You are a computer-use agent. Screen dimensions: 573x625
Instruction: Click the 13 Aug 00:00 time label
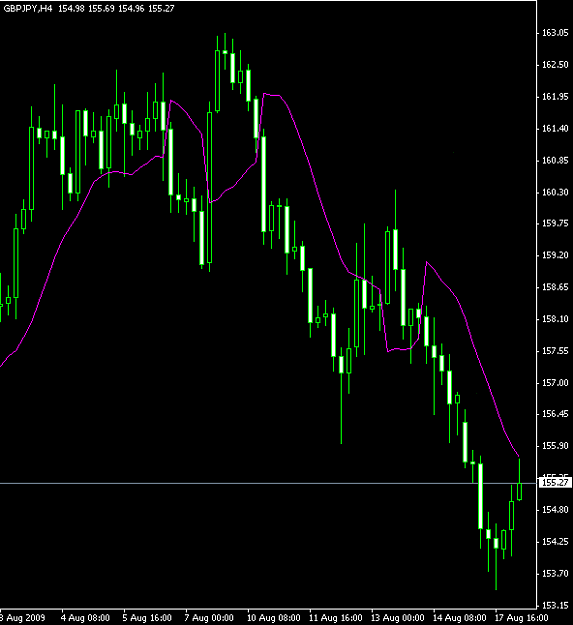coord(398,618)
